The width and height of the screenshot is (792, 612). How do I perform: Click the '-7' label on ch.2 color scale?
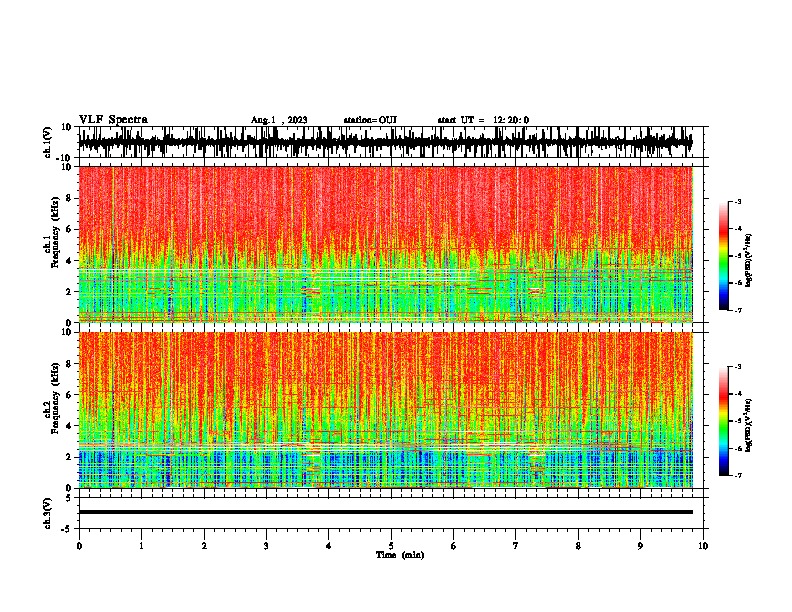point(737,475)
